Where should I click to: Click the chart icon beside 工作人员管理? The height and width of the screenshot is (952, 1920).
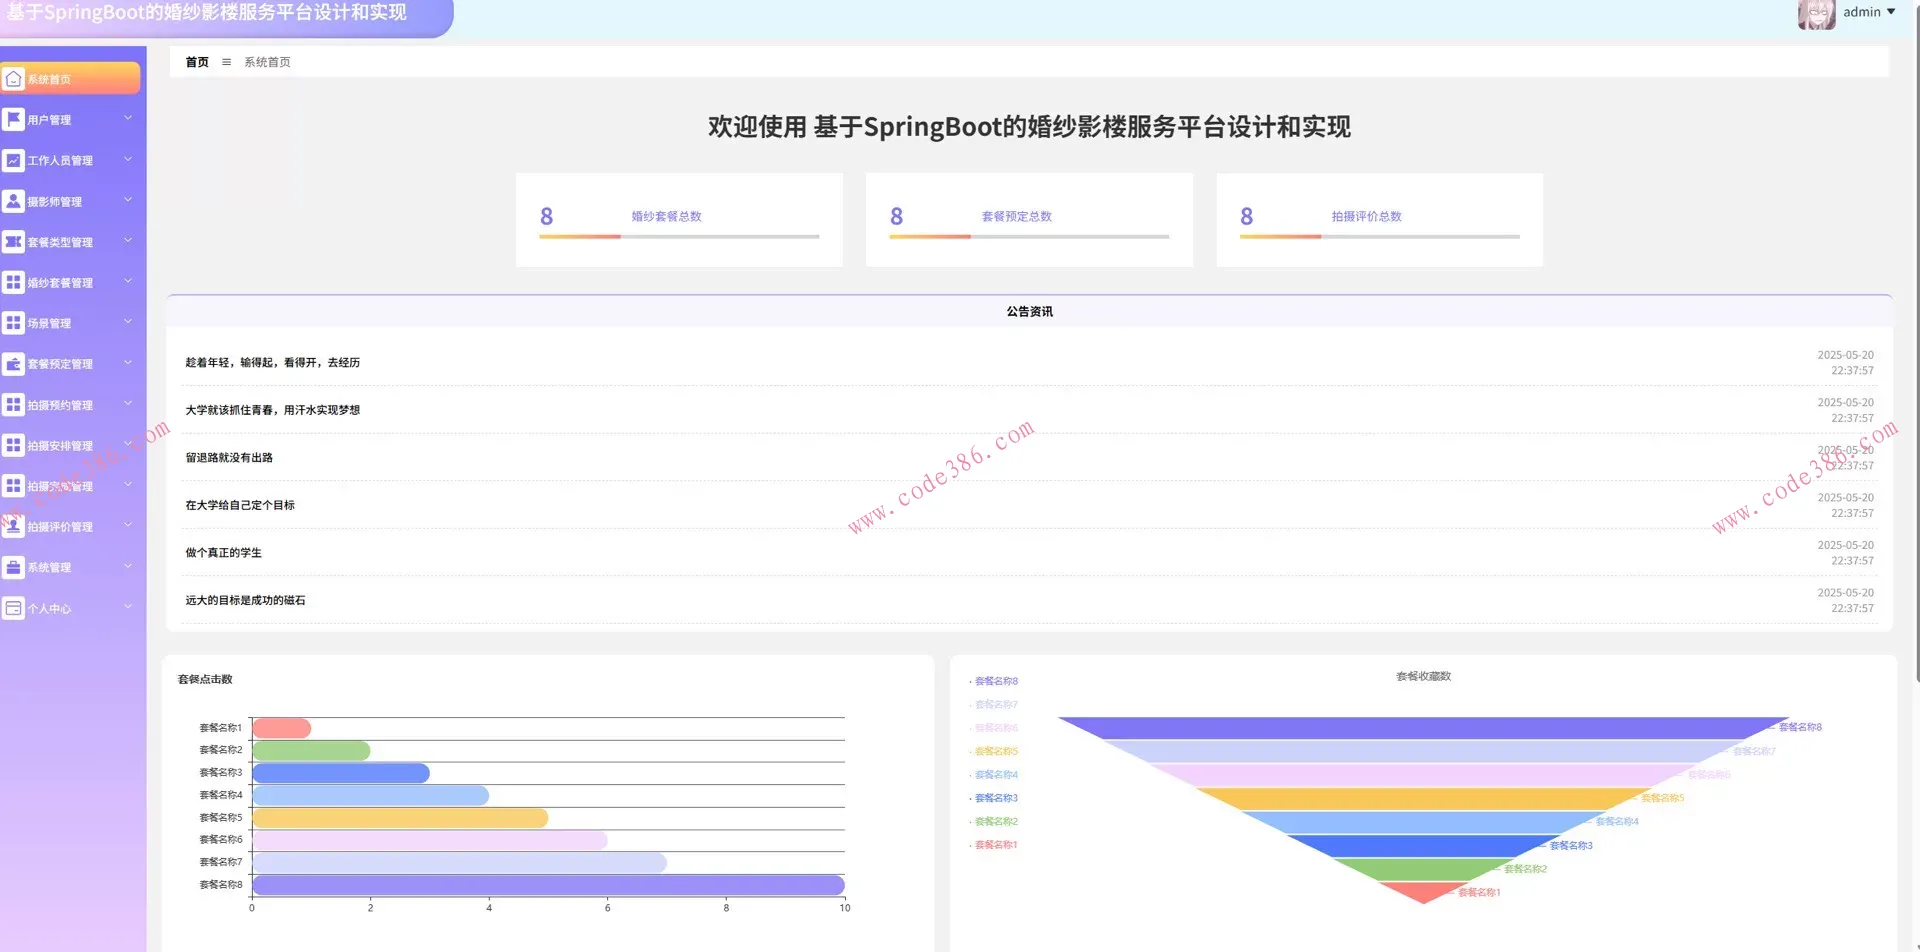pos(13,160)
